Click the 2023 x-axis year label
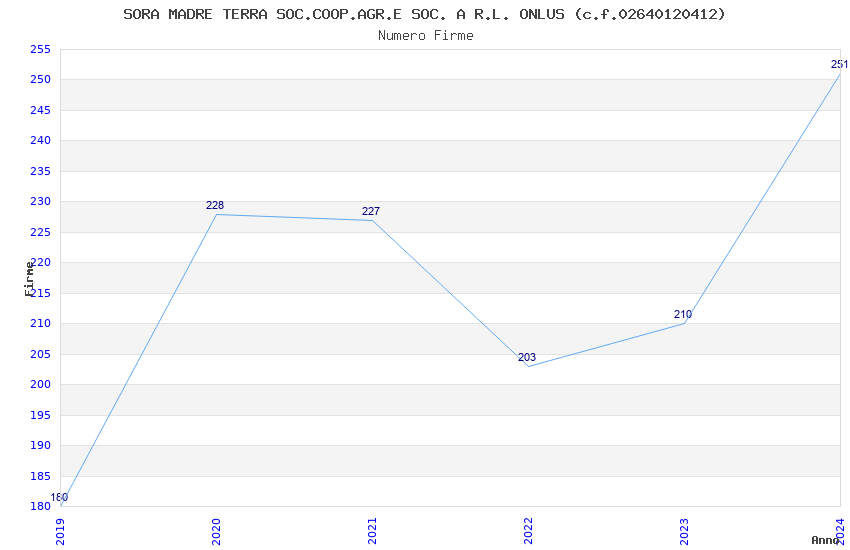Viewport: 850px width, 550px height. tap(685, 532)
